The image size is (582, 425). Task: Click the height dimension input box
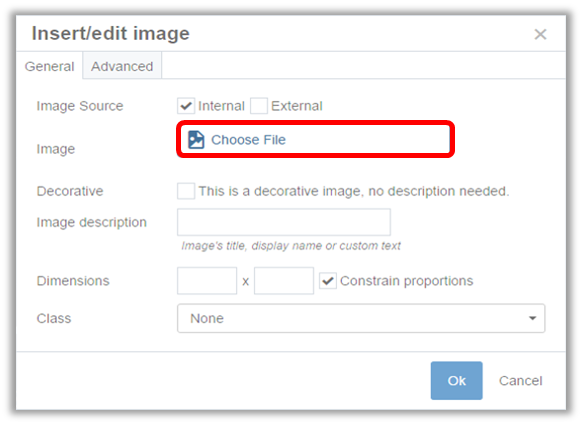(284, 281)
